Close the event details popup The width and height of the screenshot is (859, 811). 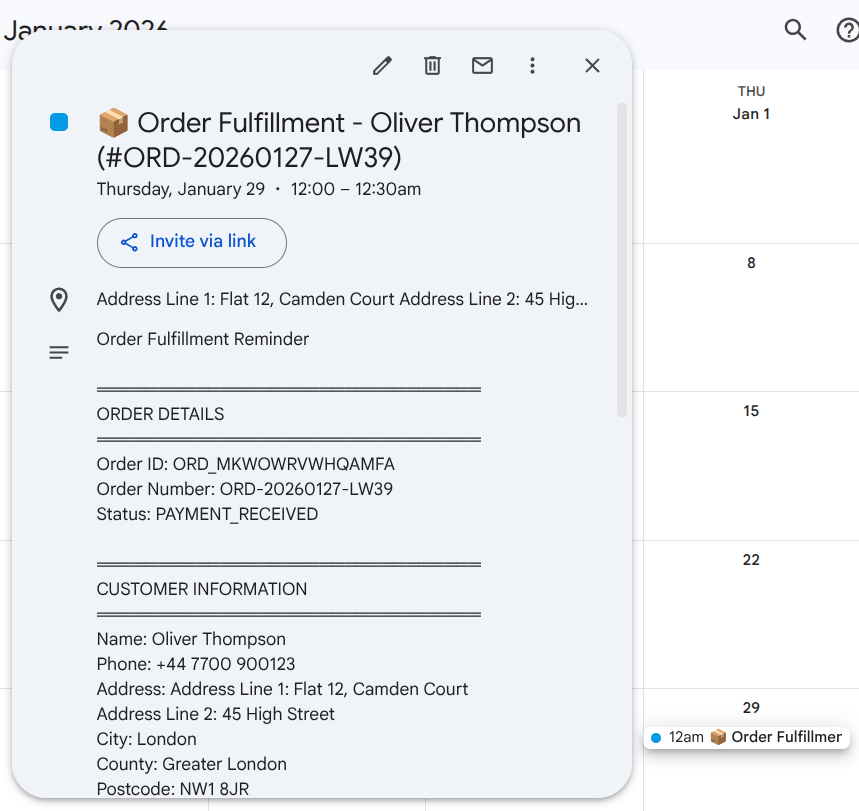point(592,66)
